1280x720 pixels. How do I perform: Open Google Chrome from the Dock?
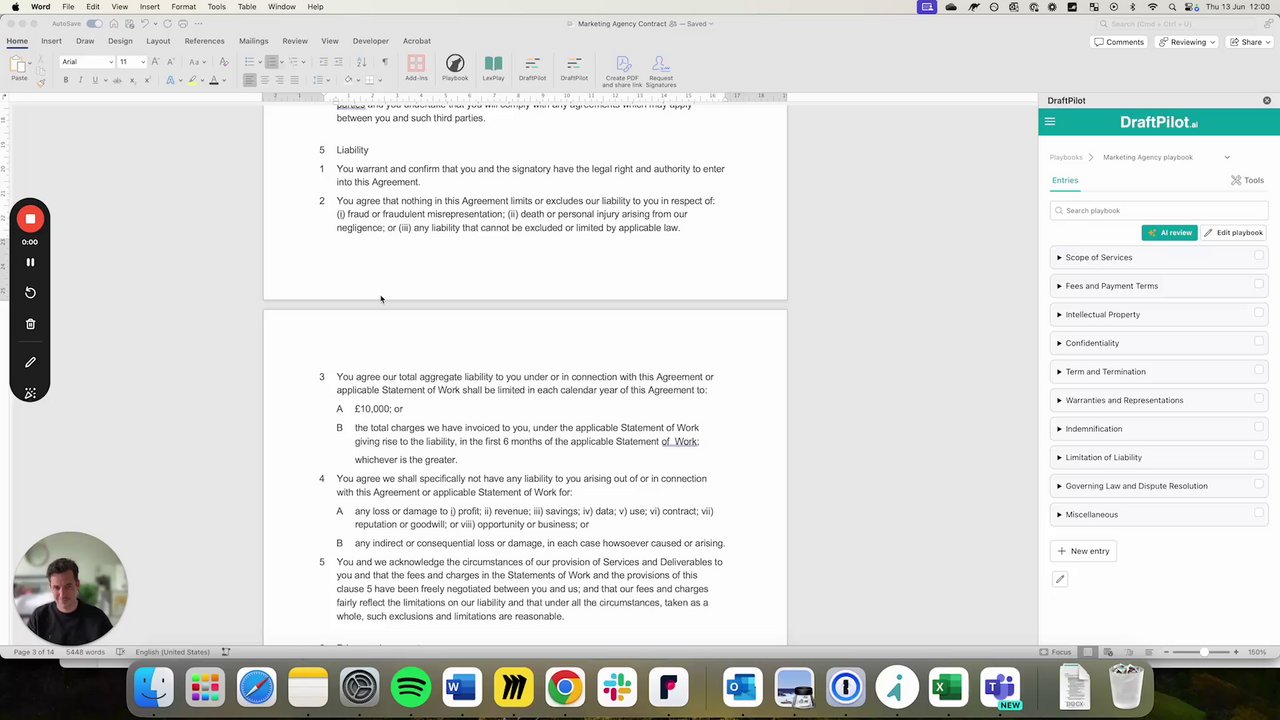coord(565,687)
